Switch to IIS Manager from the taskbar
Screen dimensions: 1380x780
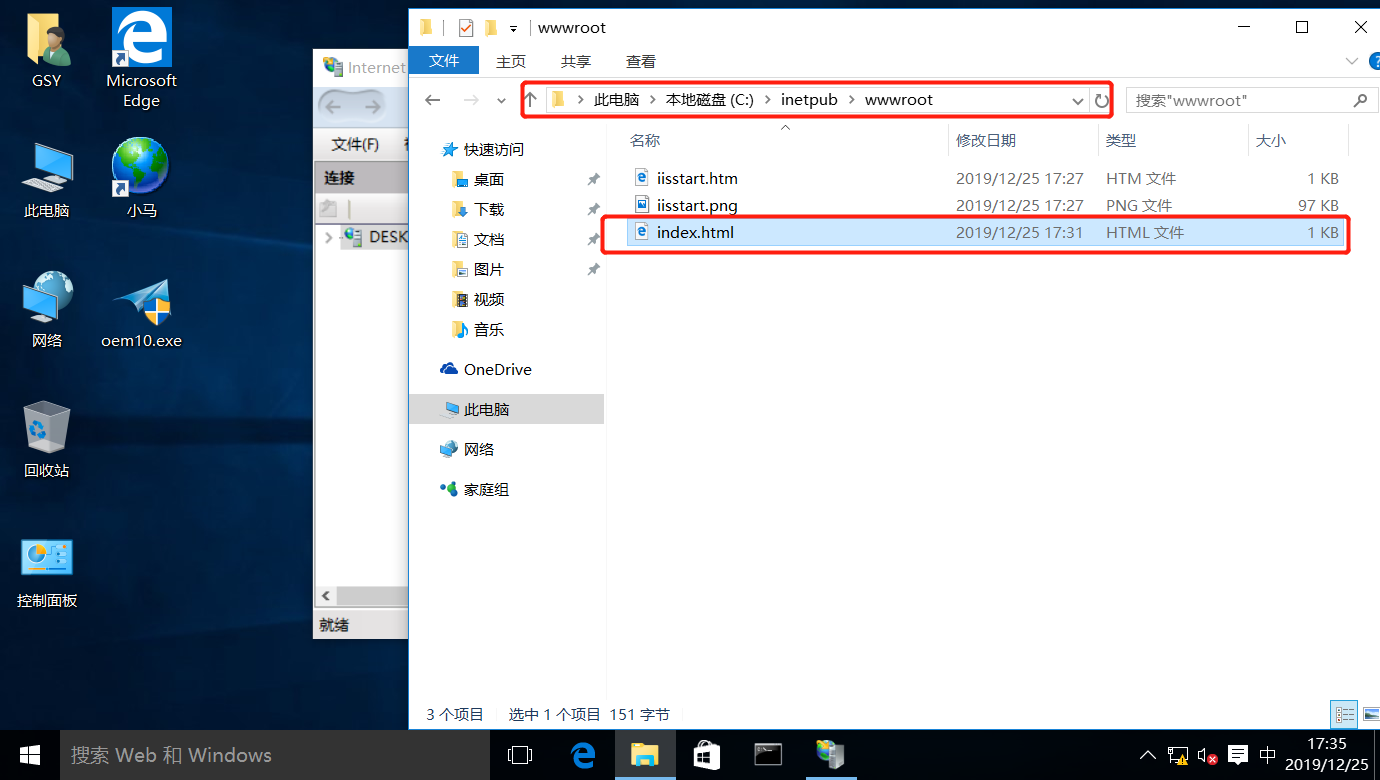[x=831, y=755]
